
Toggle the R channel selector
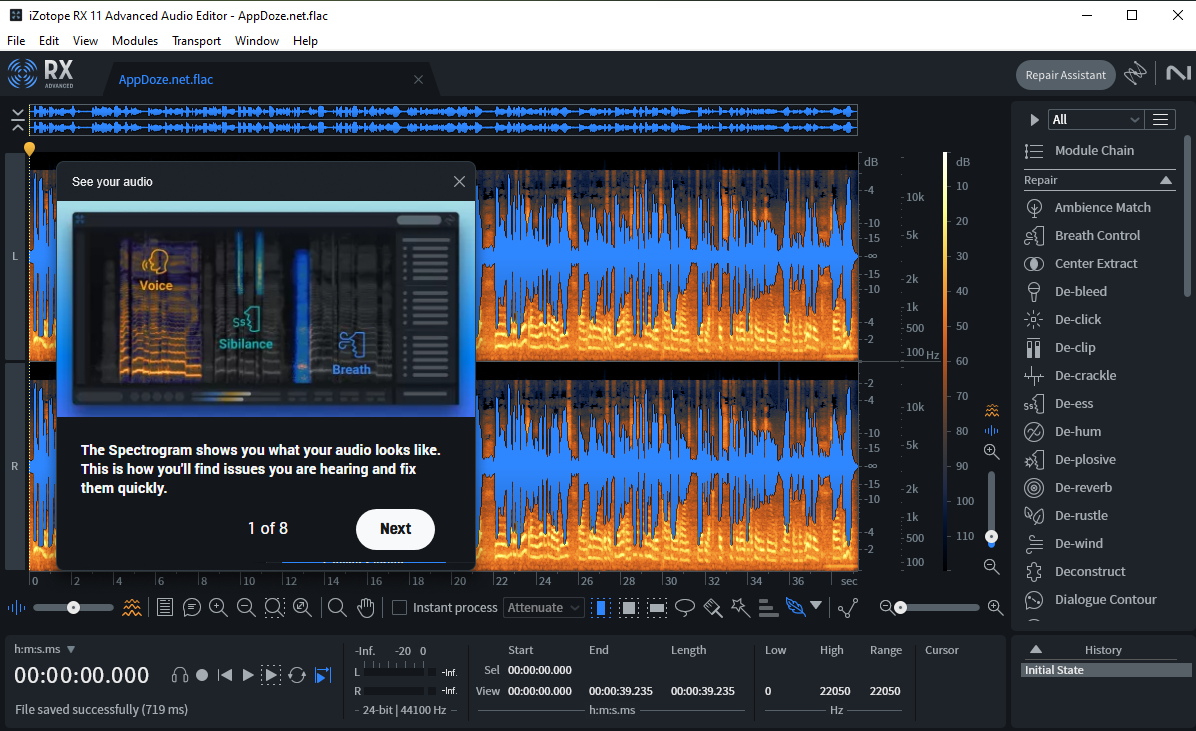click(x=14, y=466)
